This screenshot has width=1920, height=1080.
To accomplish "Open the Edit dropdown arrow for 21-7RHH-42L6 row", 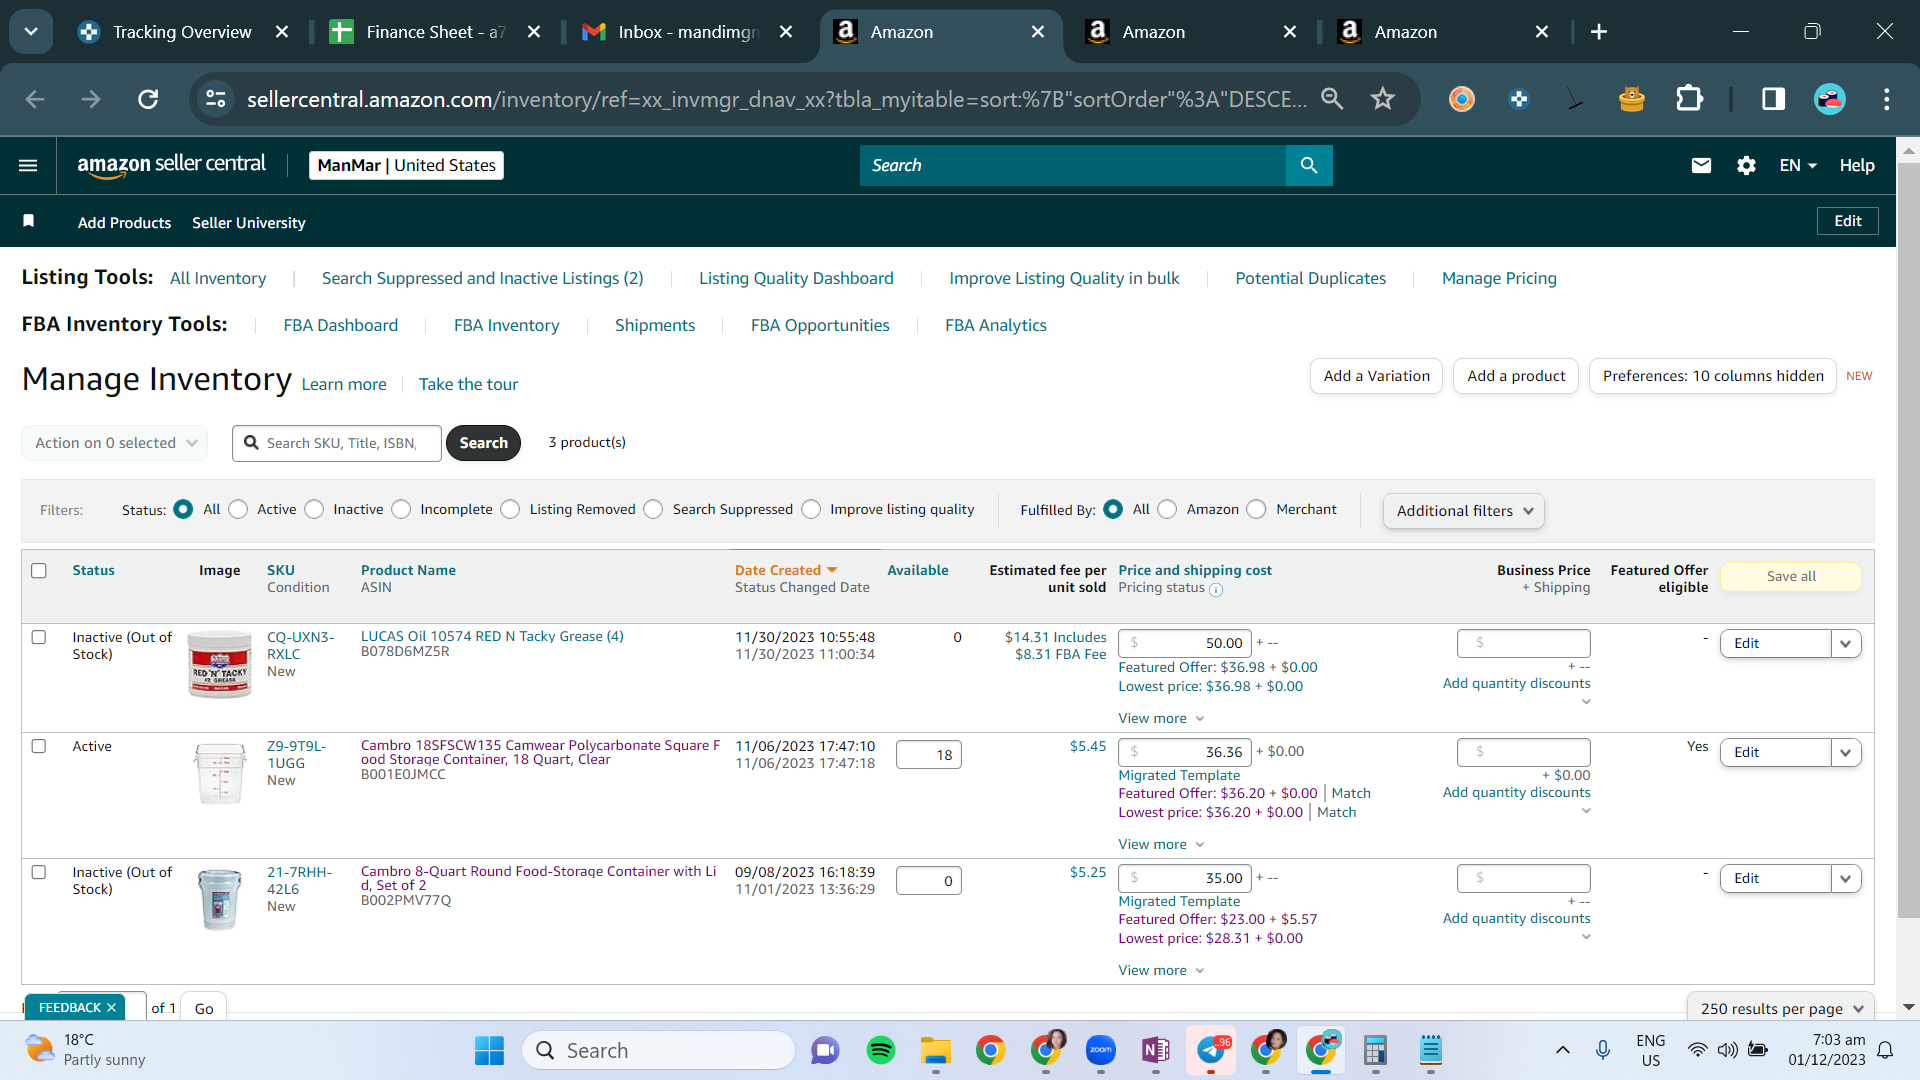I will 1846,879.
